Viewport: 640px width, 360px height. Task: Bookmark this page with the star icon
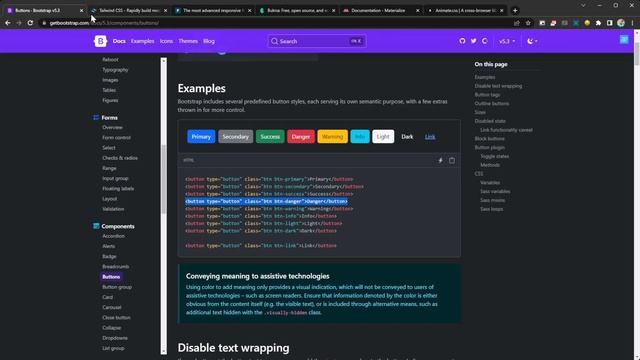(x=528, y=23)
